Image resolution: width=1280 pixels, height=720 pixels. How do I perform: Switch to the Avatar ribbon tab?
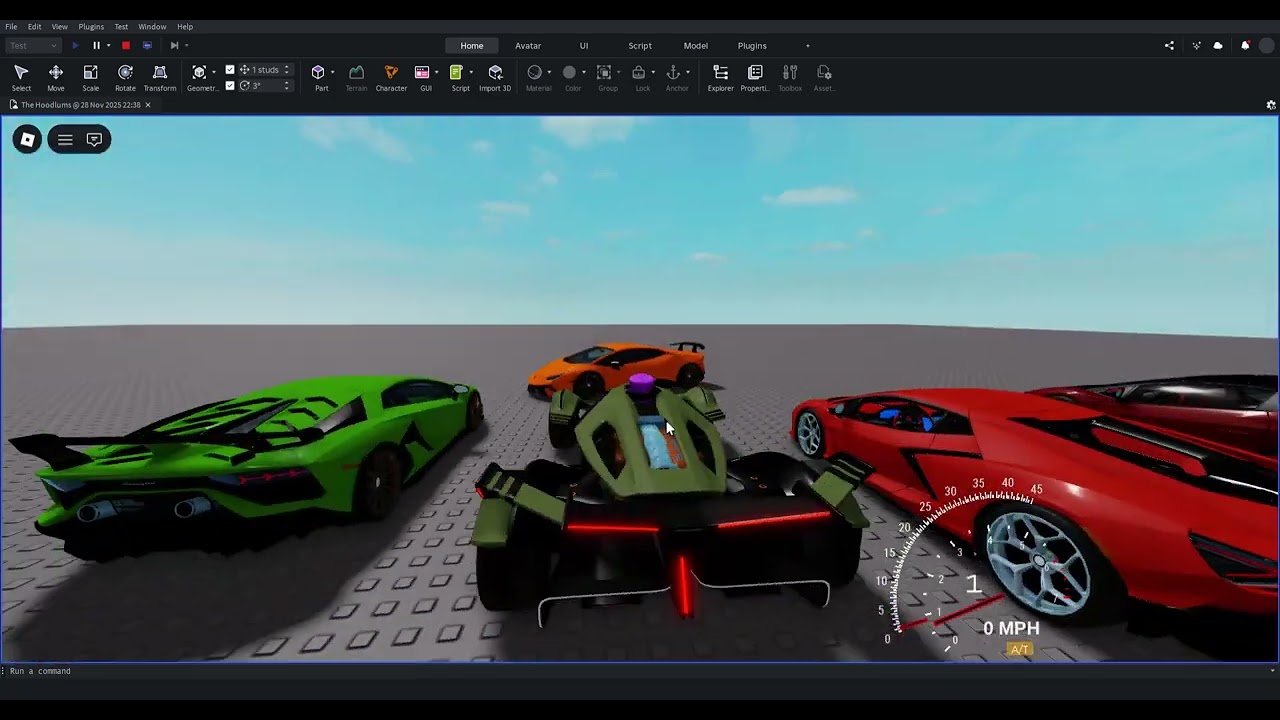tap(528, 46)
